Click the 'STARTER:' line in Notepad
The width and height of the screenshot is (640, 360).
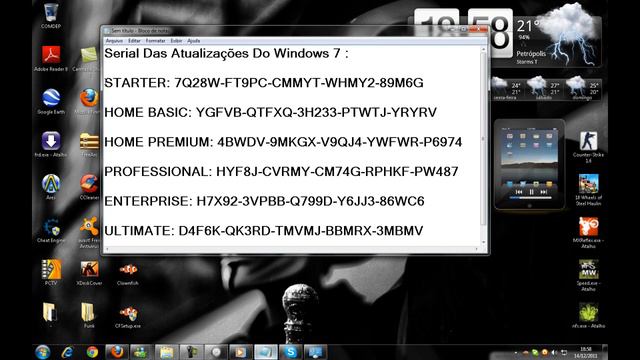click(x=264, y=83)
